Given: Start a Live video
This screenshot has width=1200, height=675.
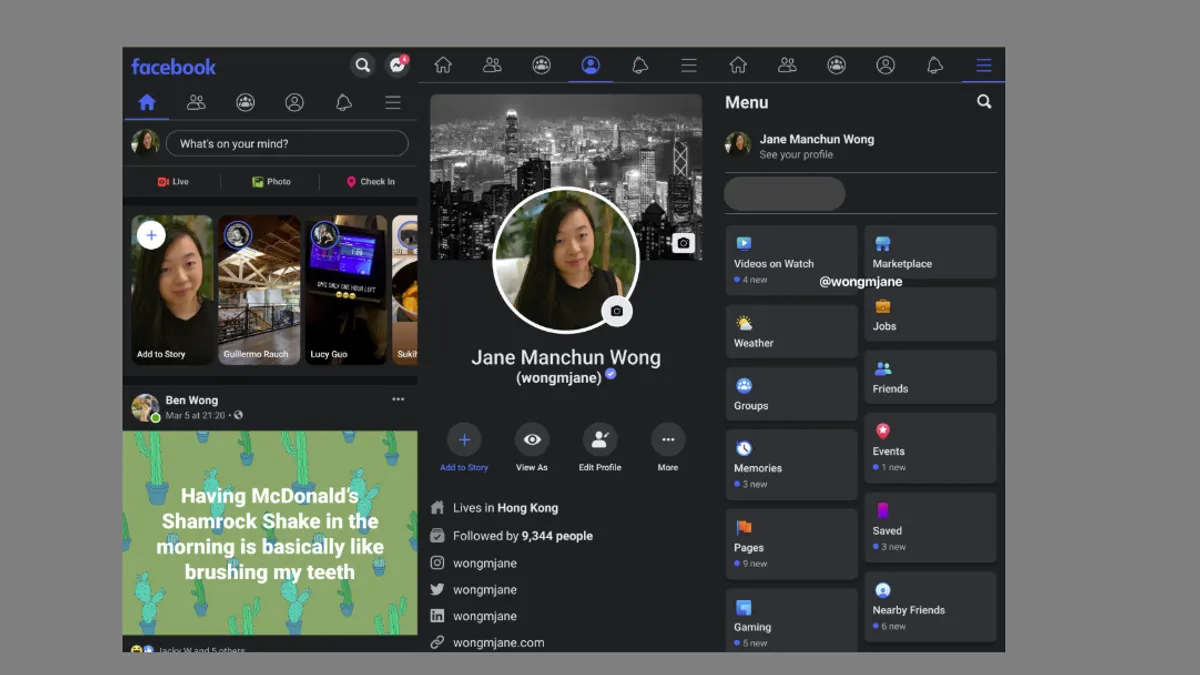Looking at the screenshot, I should [173, 182].
